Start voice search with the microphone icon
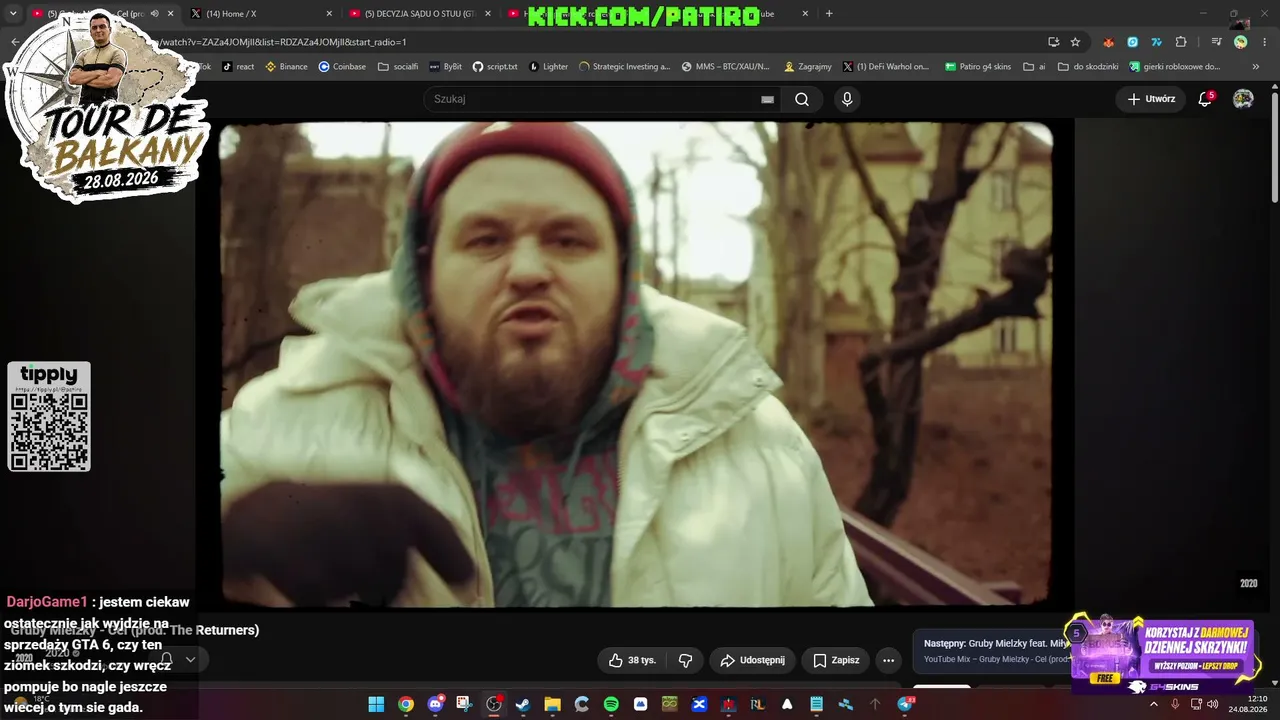The width and height of the screenshot is (1280, 720). [x=847, y=99]
